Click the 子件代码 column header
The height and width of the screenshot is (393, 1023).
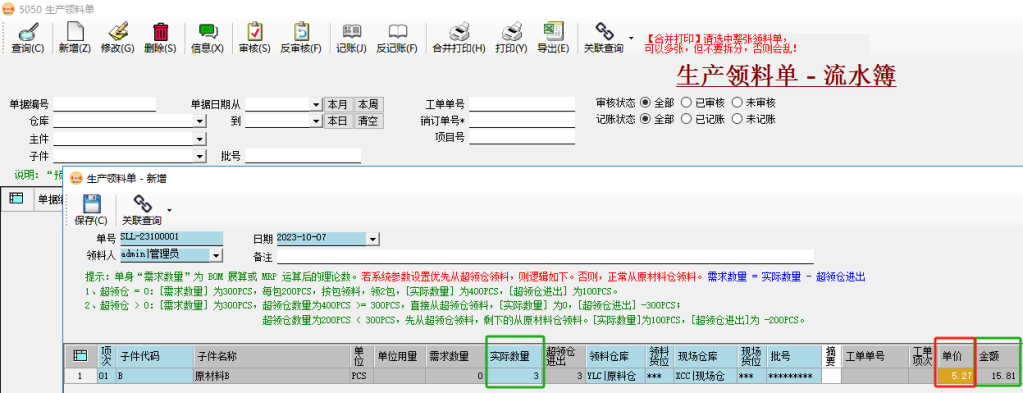(154, 356)
